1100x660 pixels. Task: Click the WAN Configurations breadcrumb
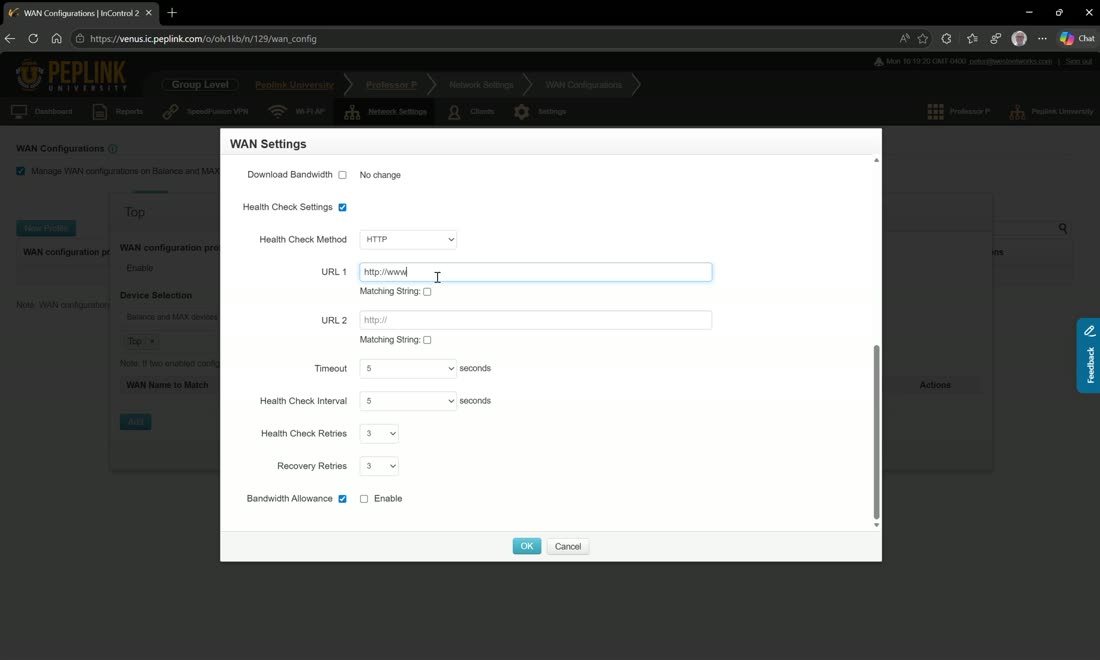coord(584,85)
